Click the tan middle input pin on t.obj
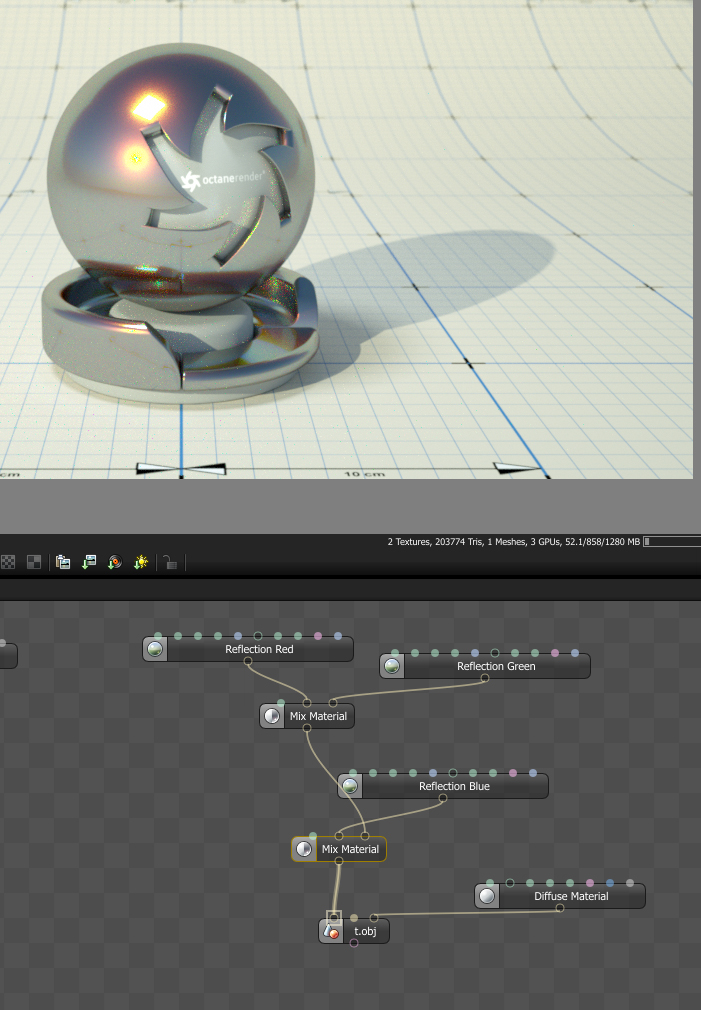Viewport: 701px width, 1010px height. coord(354,918)
